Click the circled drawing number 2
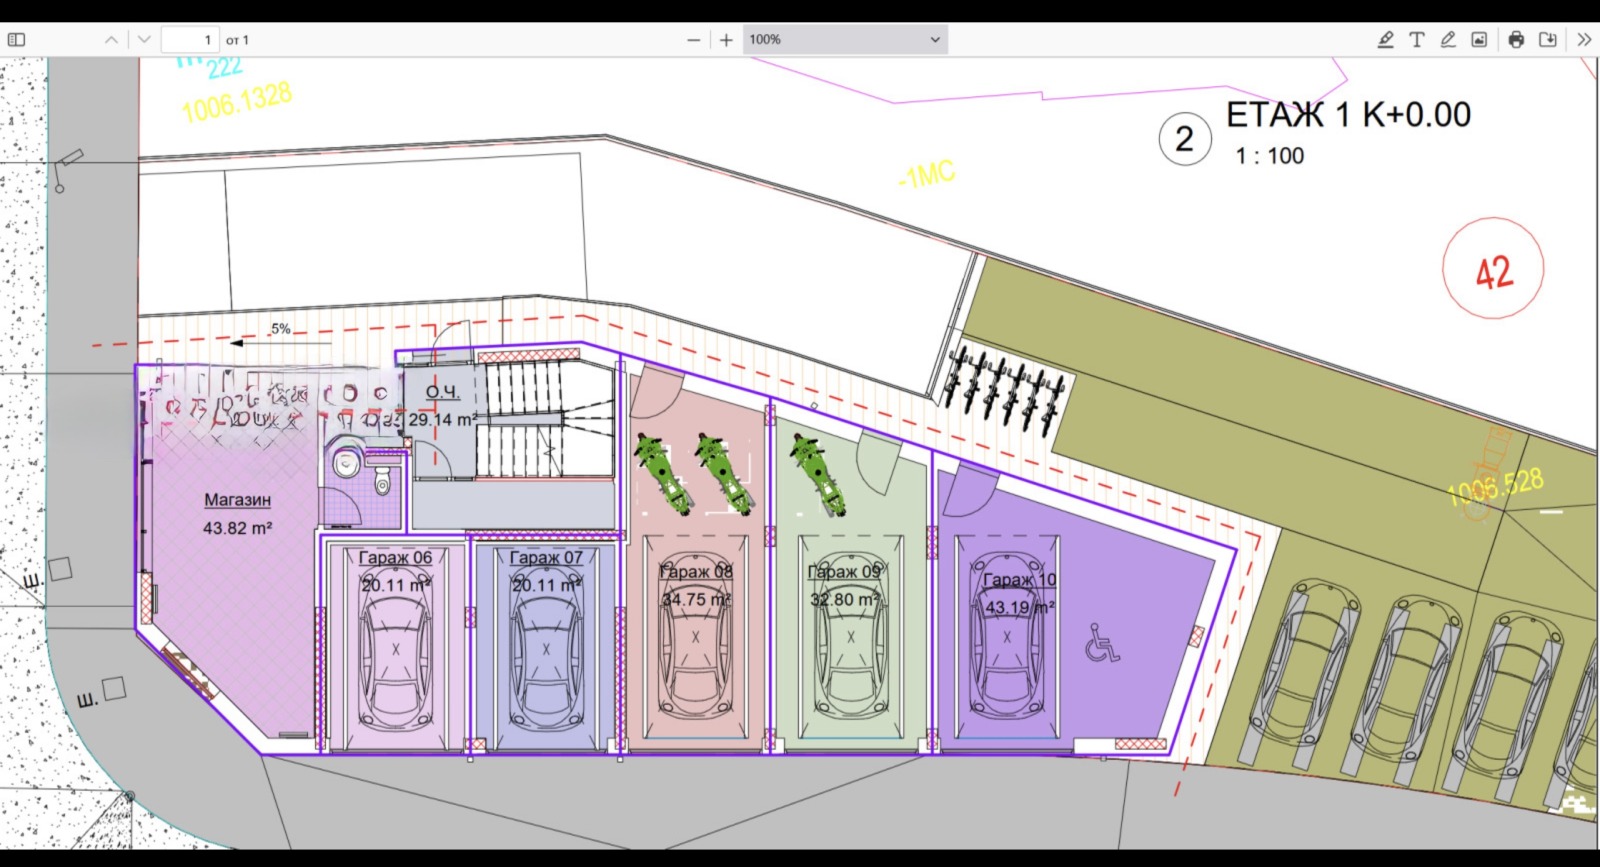Viewport: 1600px width, 867px height. pos(1185,139)
